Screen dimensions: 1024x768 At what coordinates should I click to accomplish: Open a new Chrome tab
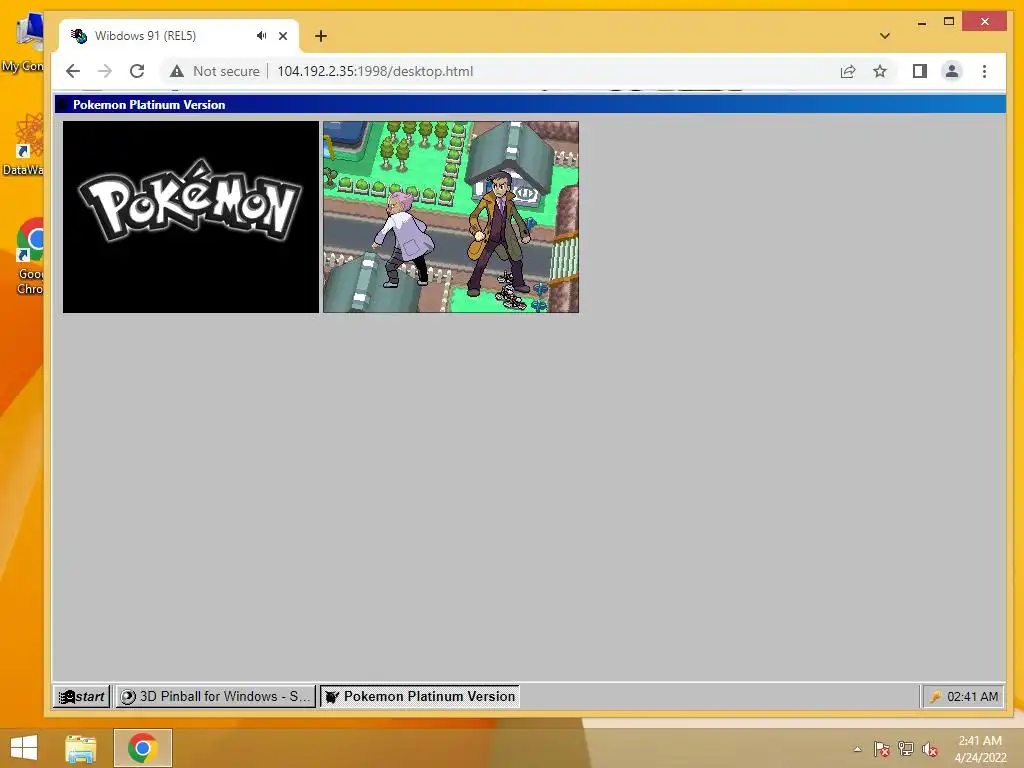321,36
